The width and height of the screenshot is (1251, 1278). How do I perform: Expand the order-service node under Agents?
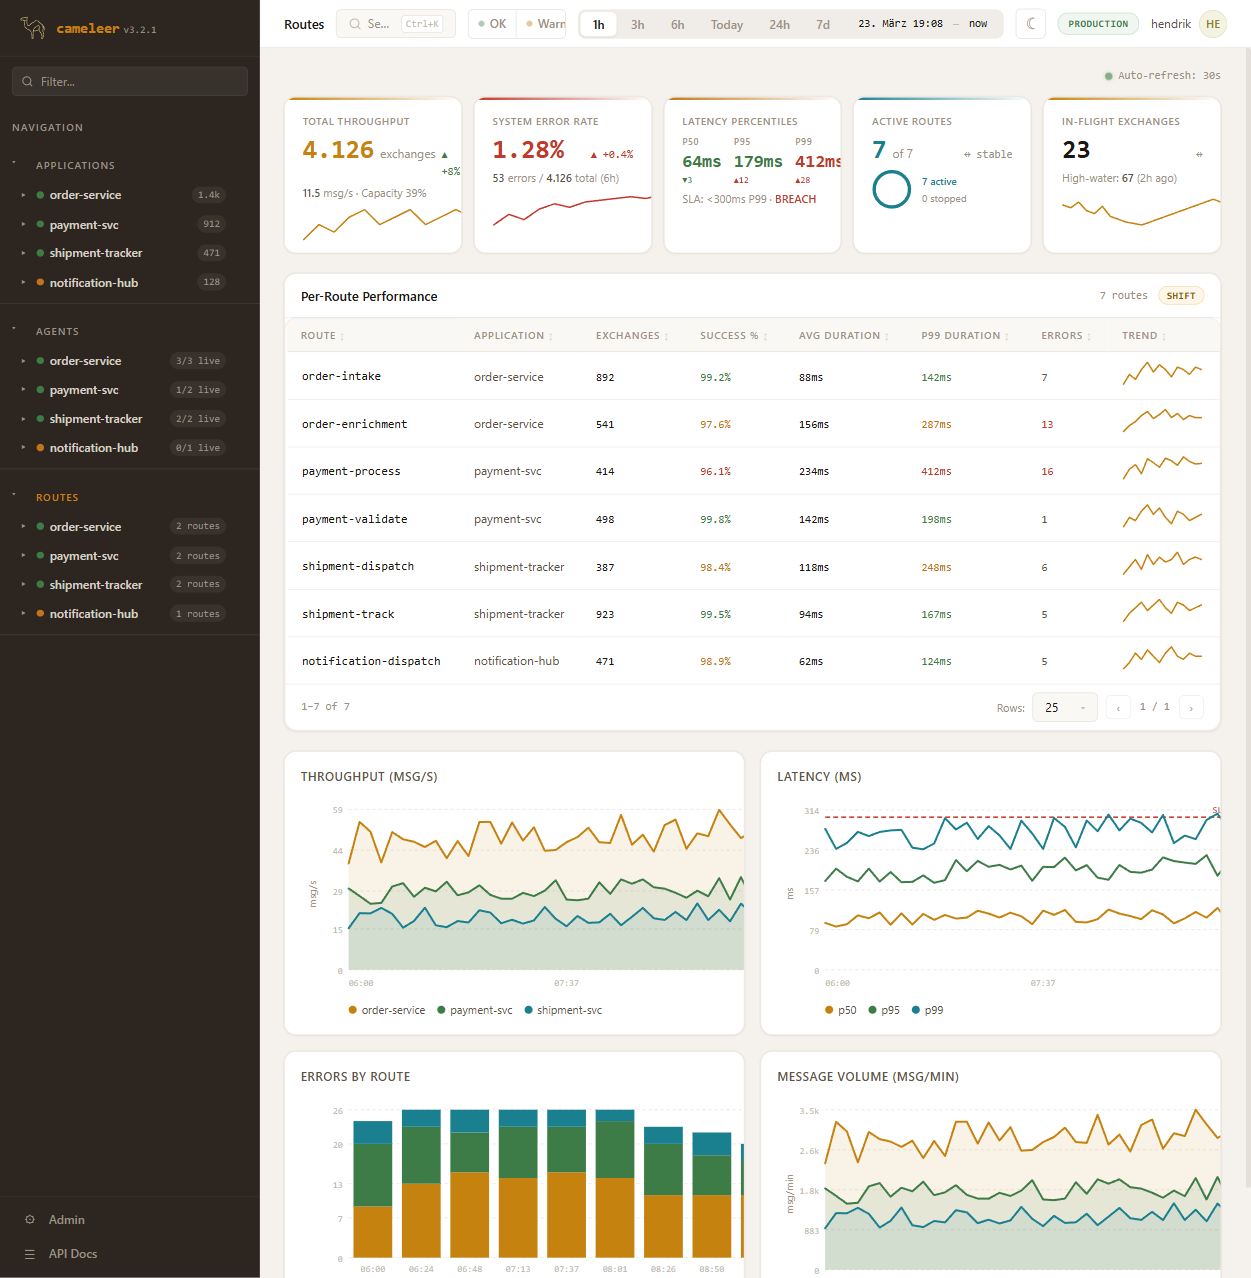[x=23, y=361]
